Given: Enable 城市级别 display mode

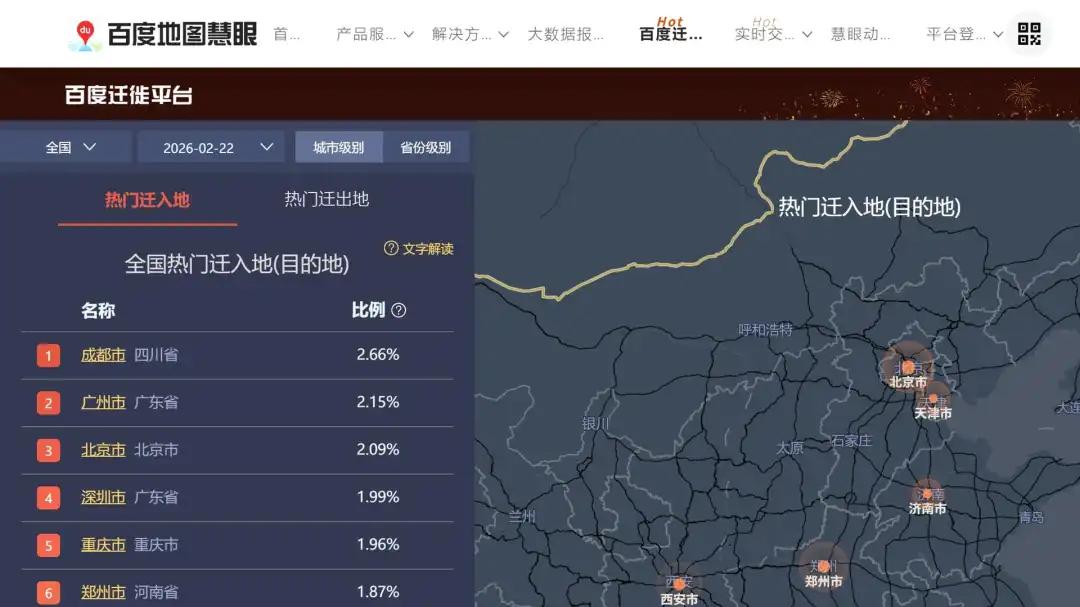Looking at the screenshot, I should [337, 146].
